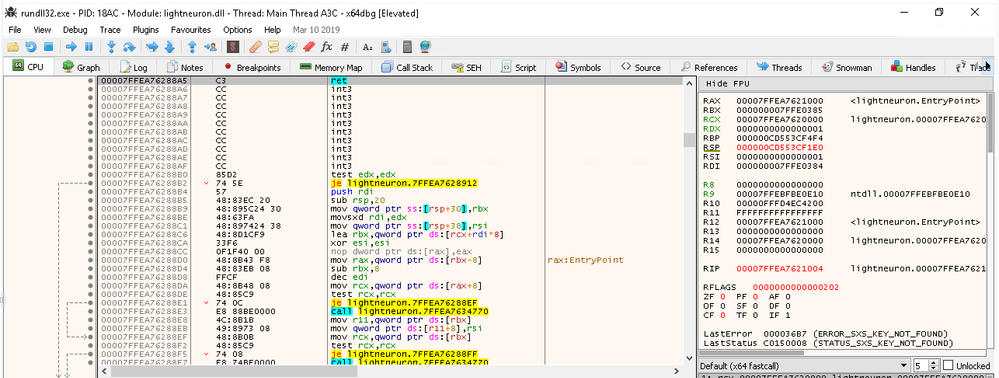Open the Variables hash icon
Image resolution: width=999 pixels, height=378 pixels.
click(x=345, y=47)
